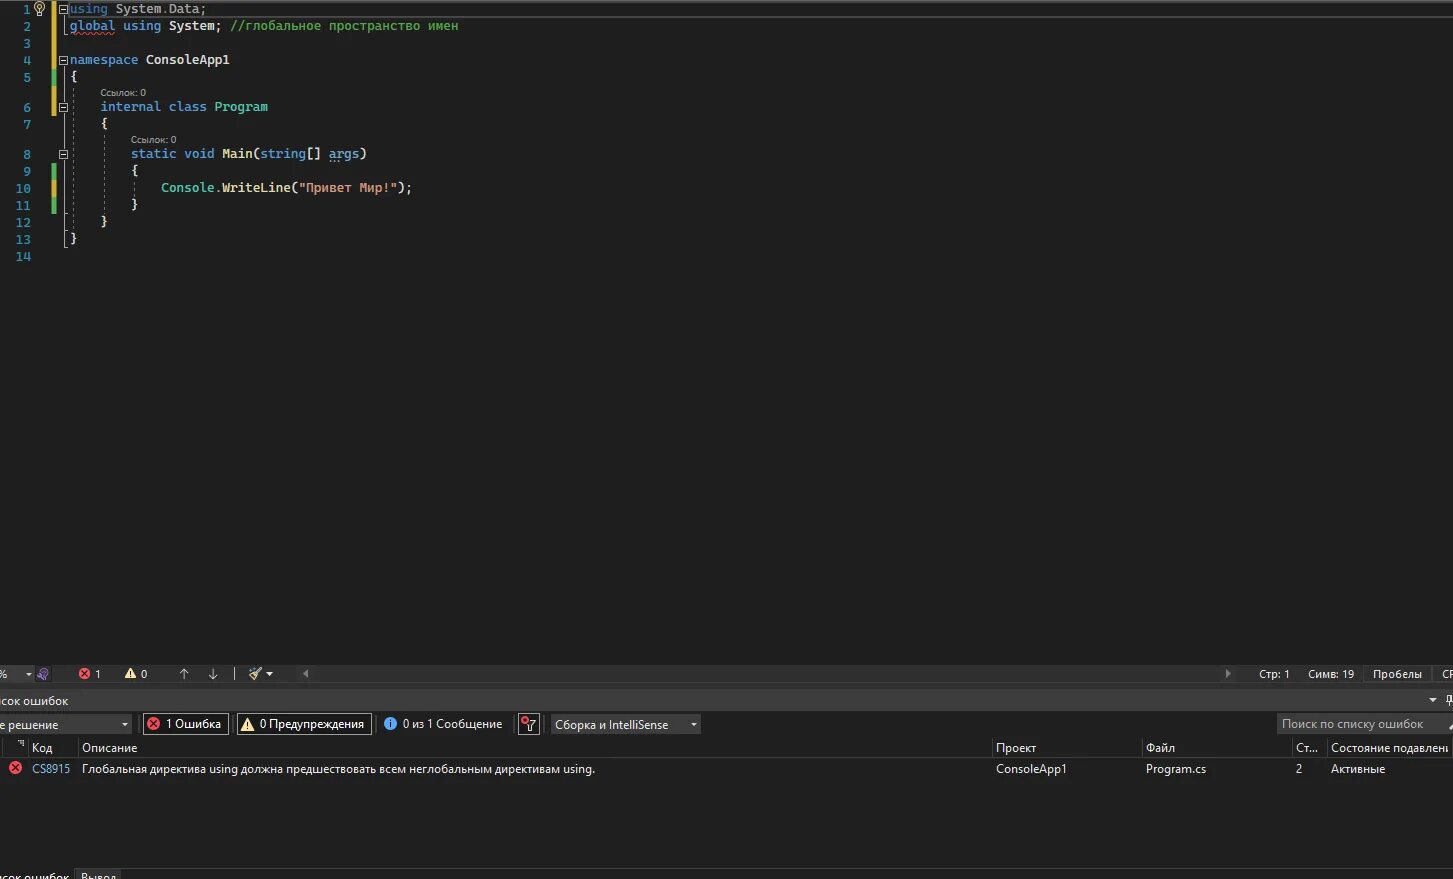This screenshot has height=879, width=1453.
Task: Click the underlined global keyword on line 2
Action: (92, 26)
